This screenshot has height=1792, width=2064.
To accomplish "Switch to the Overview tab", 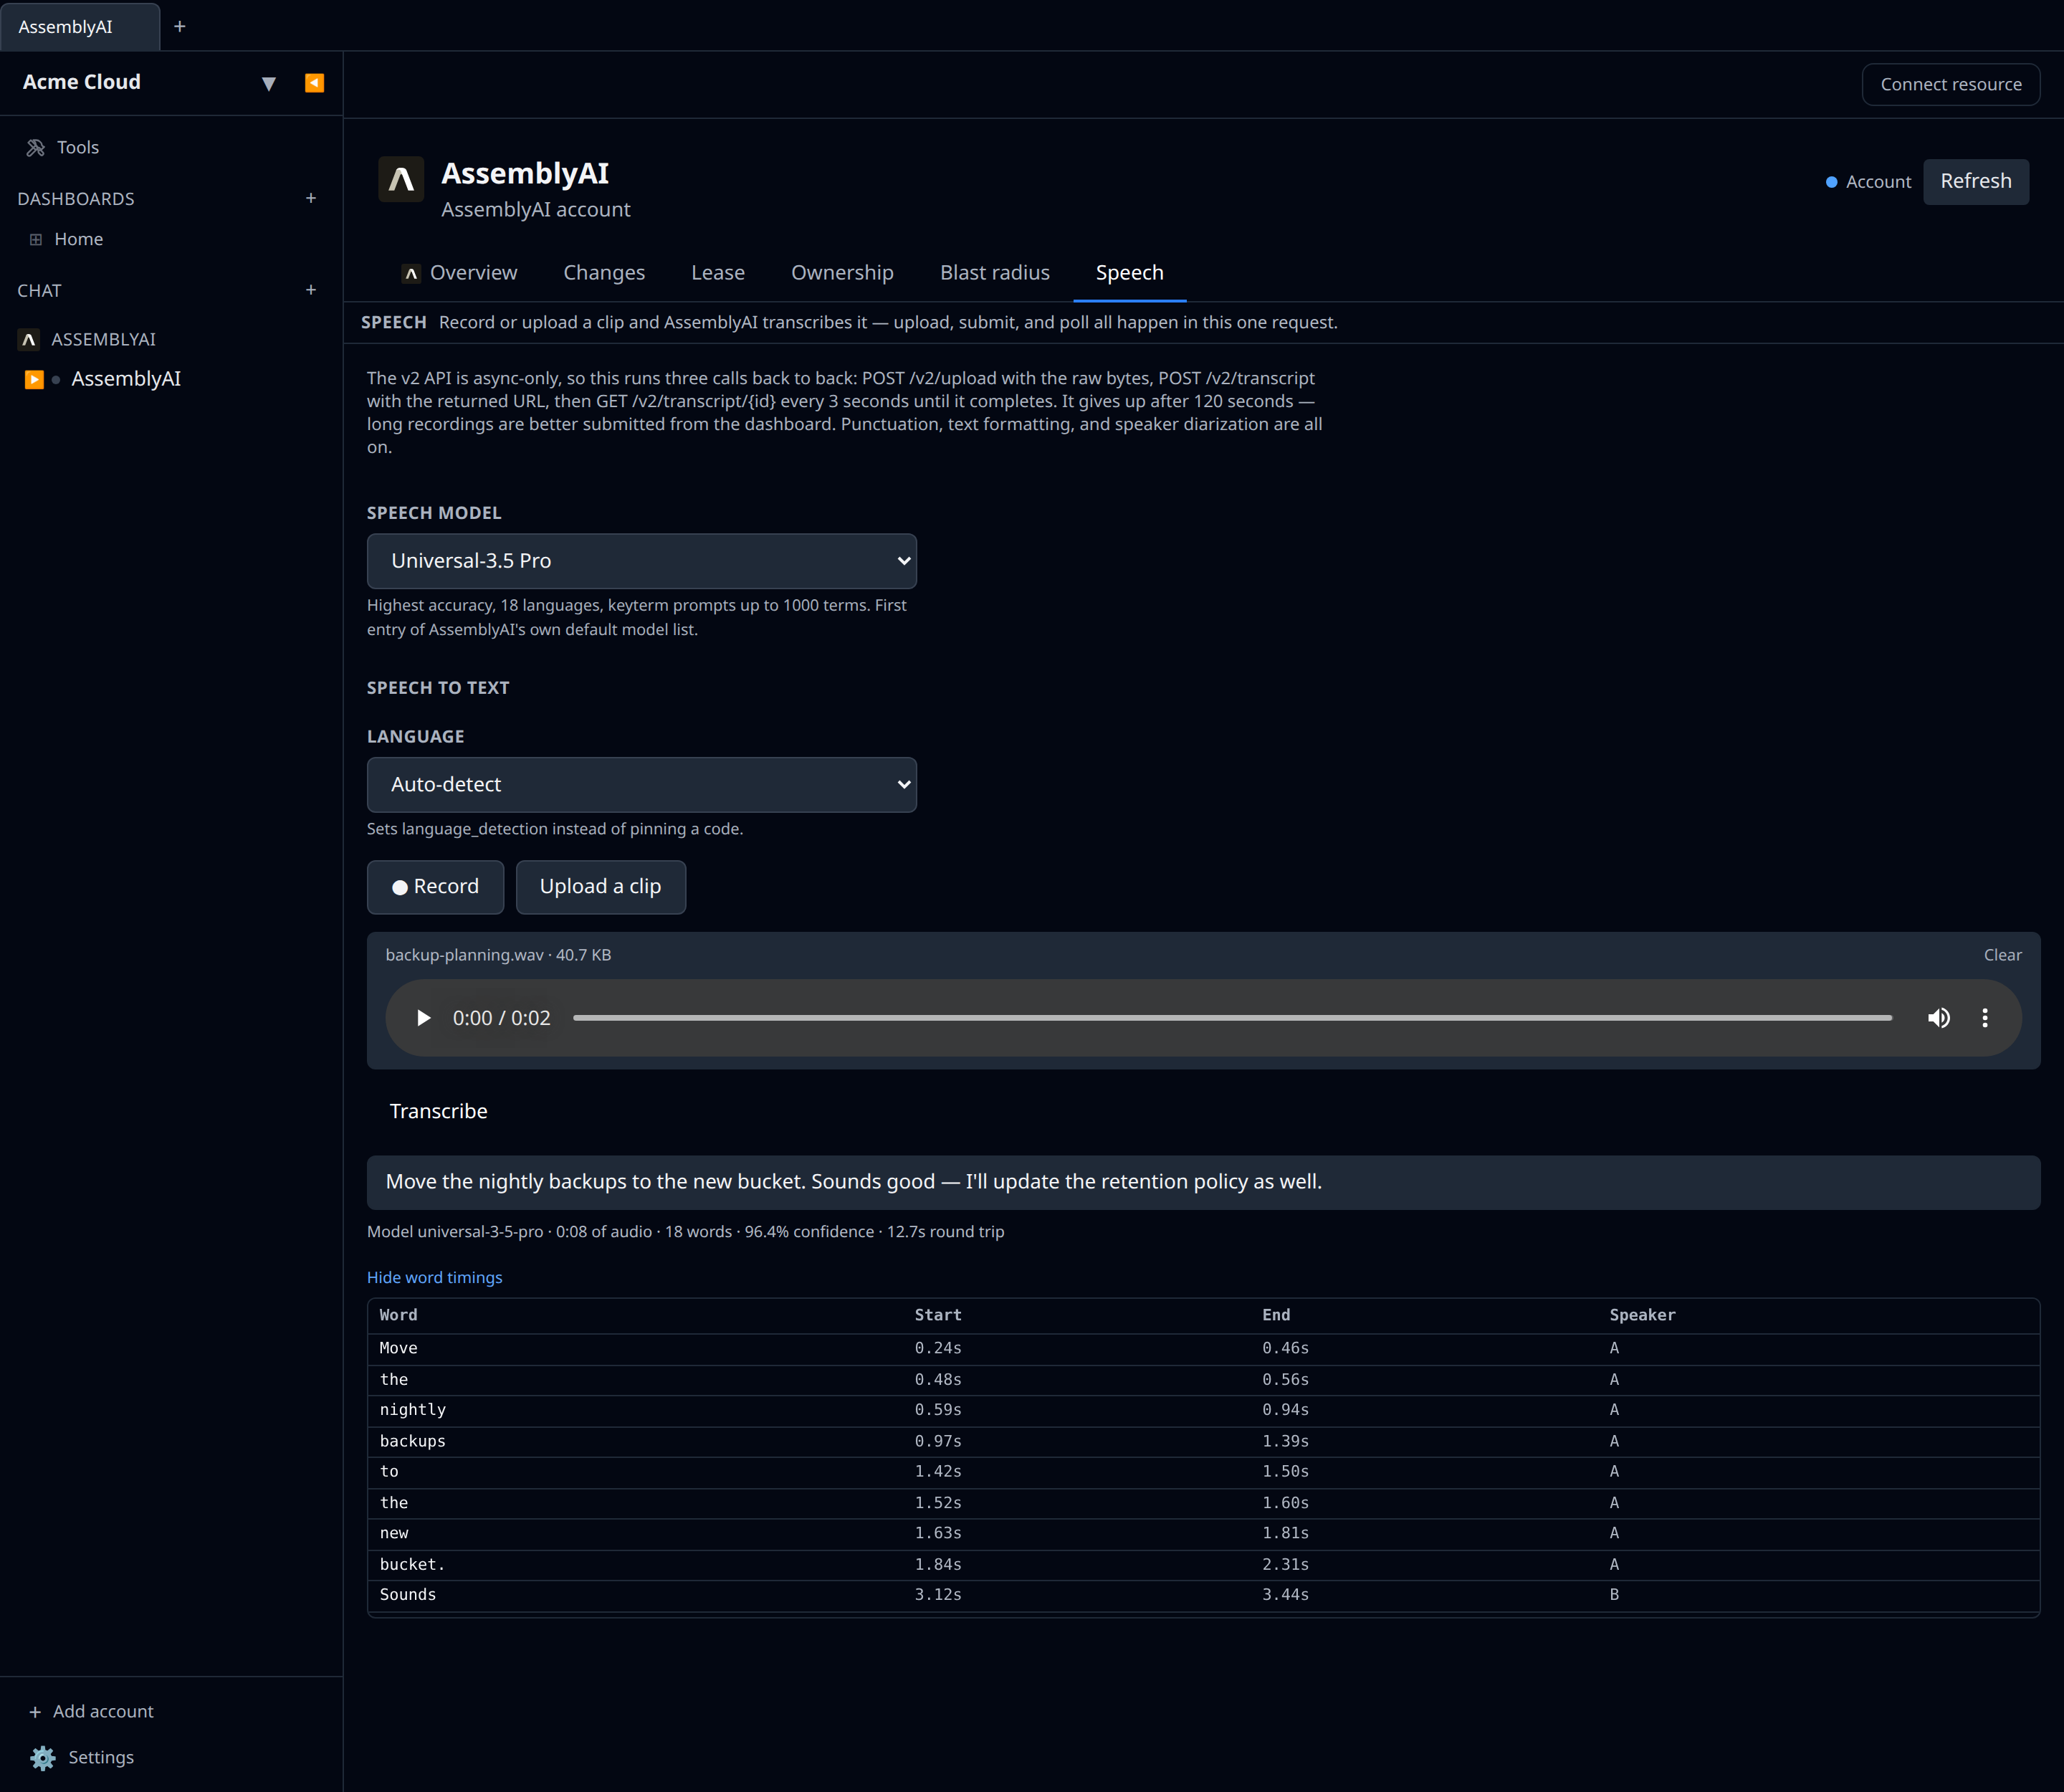I will coord(459,273).
